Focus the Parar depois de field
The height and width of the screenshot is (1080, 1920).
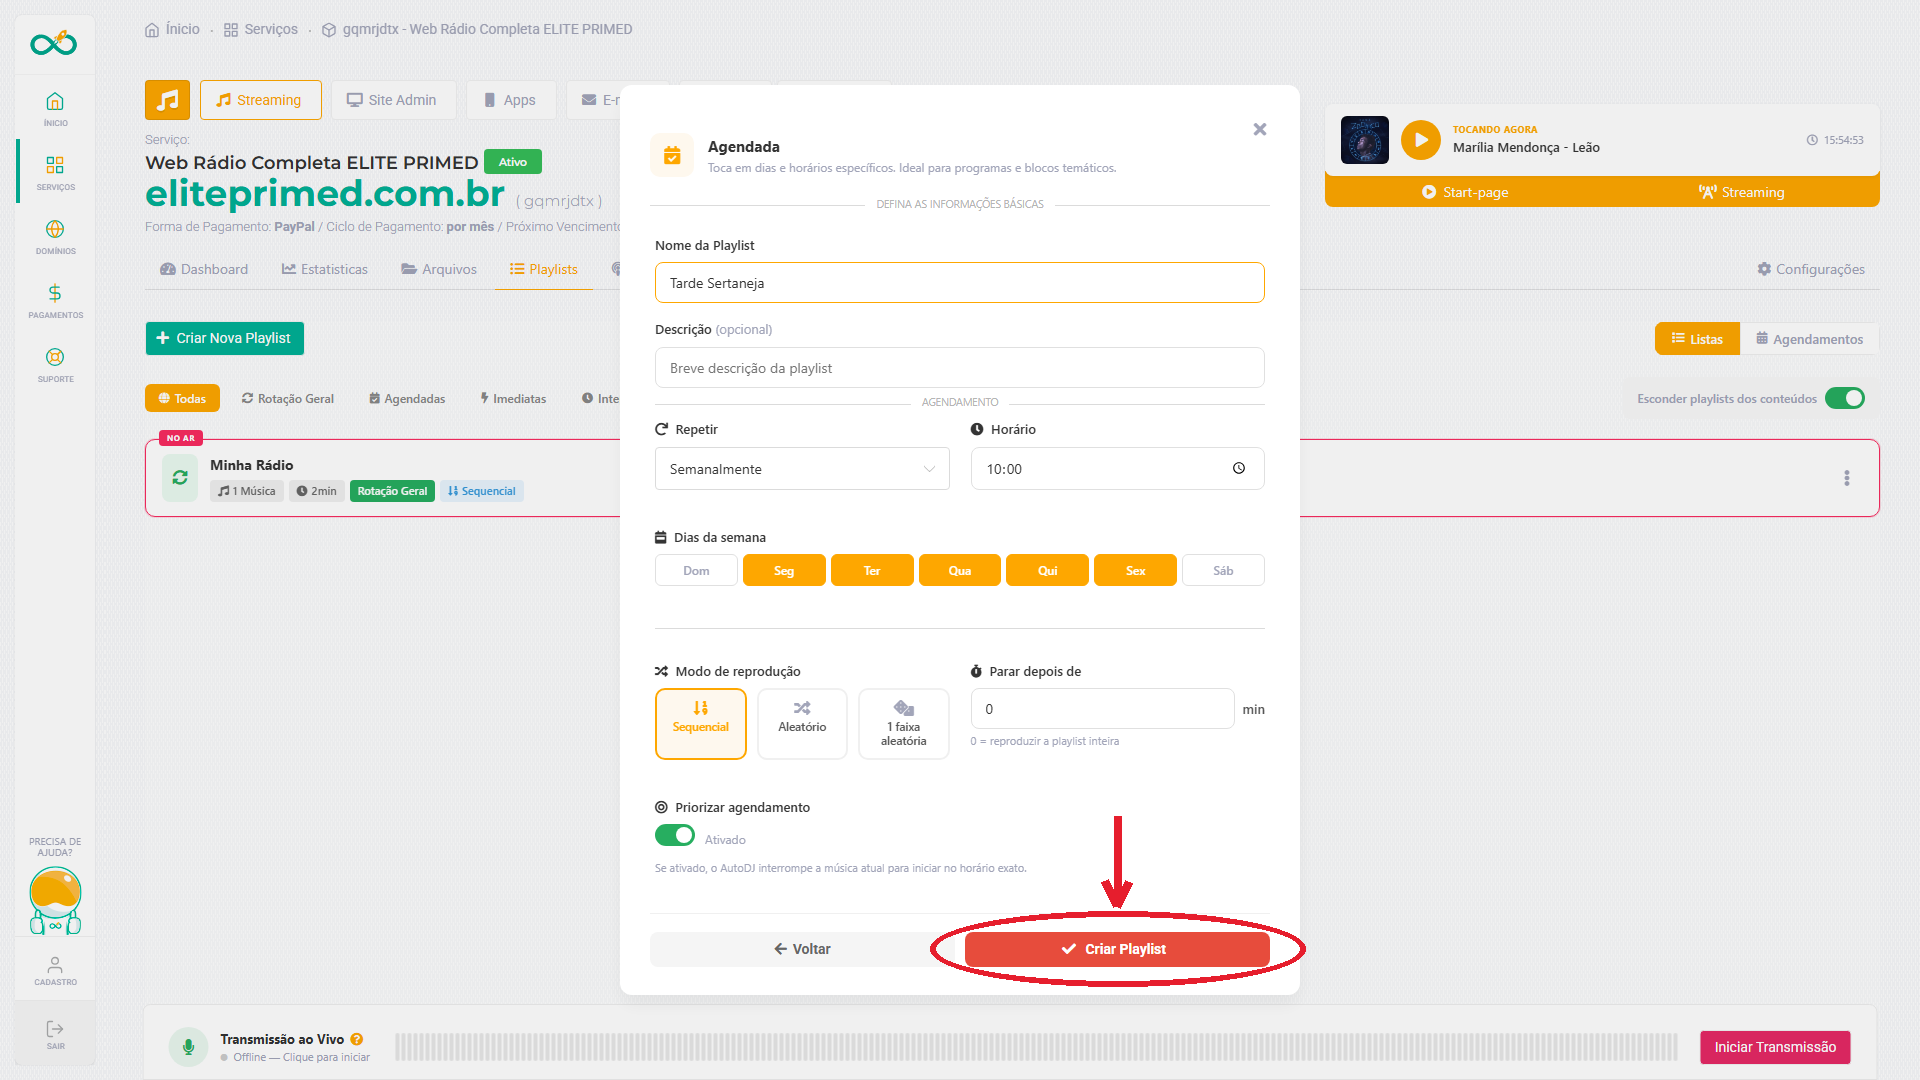(1102, 708)
